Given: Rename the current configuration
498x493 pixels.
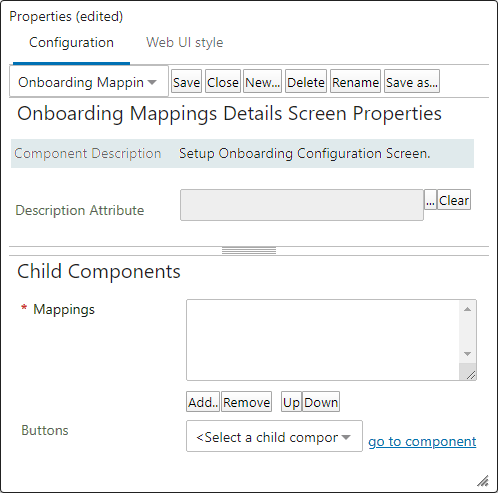Looking at the screenshot, I should [x=355, y=81].
